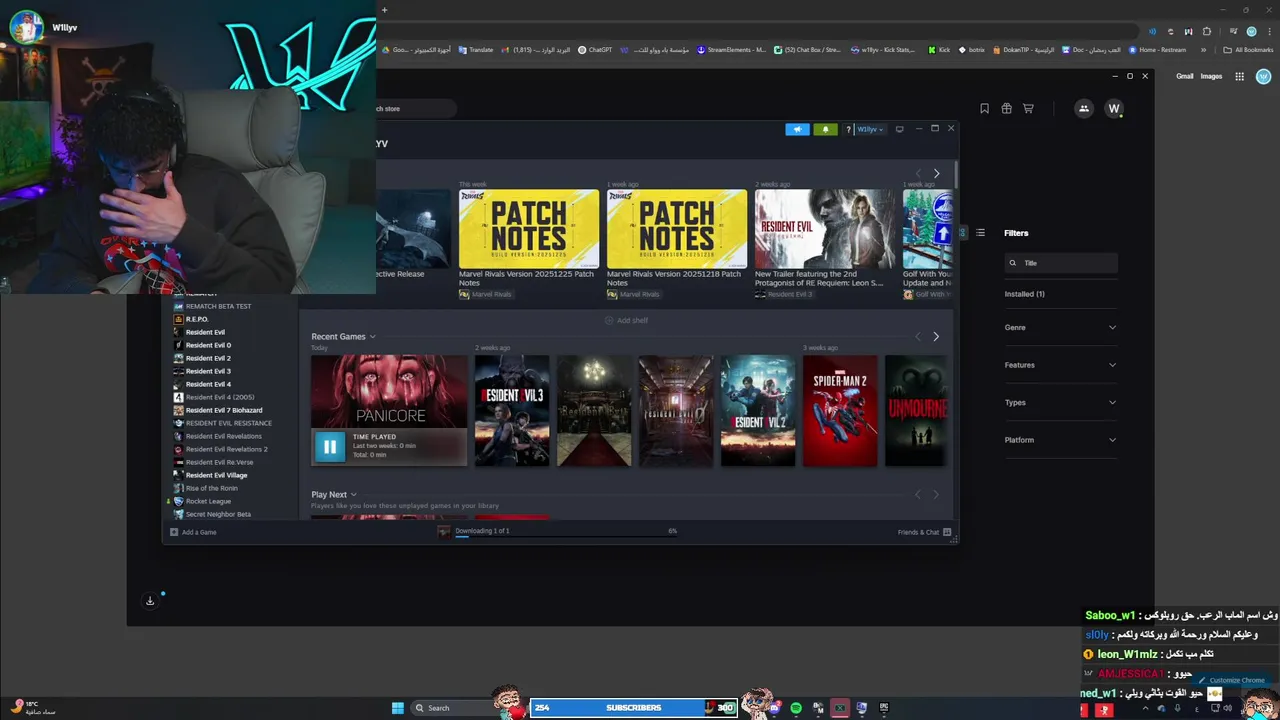
Task: Open Translate bookmark in the bookmarks bar
Action: [475, 49]
